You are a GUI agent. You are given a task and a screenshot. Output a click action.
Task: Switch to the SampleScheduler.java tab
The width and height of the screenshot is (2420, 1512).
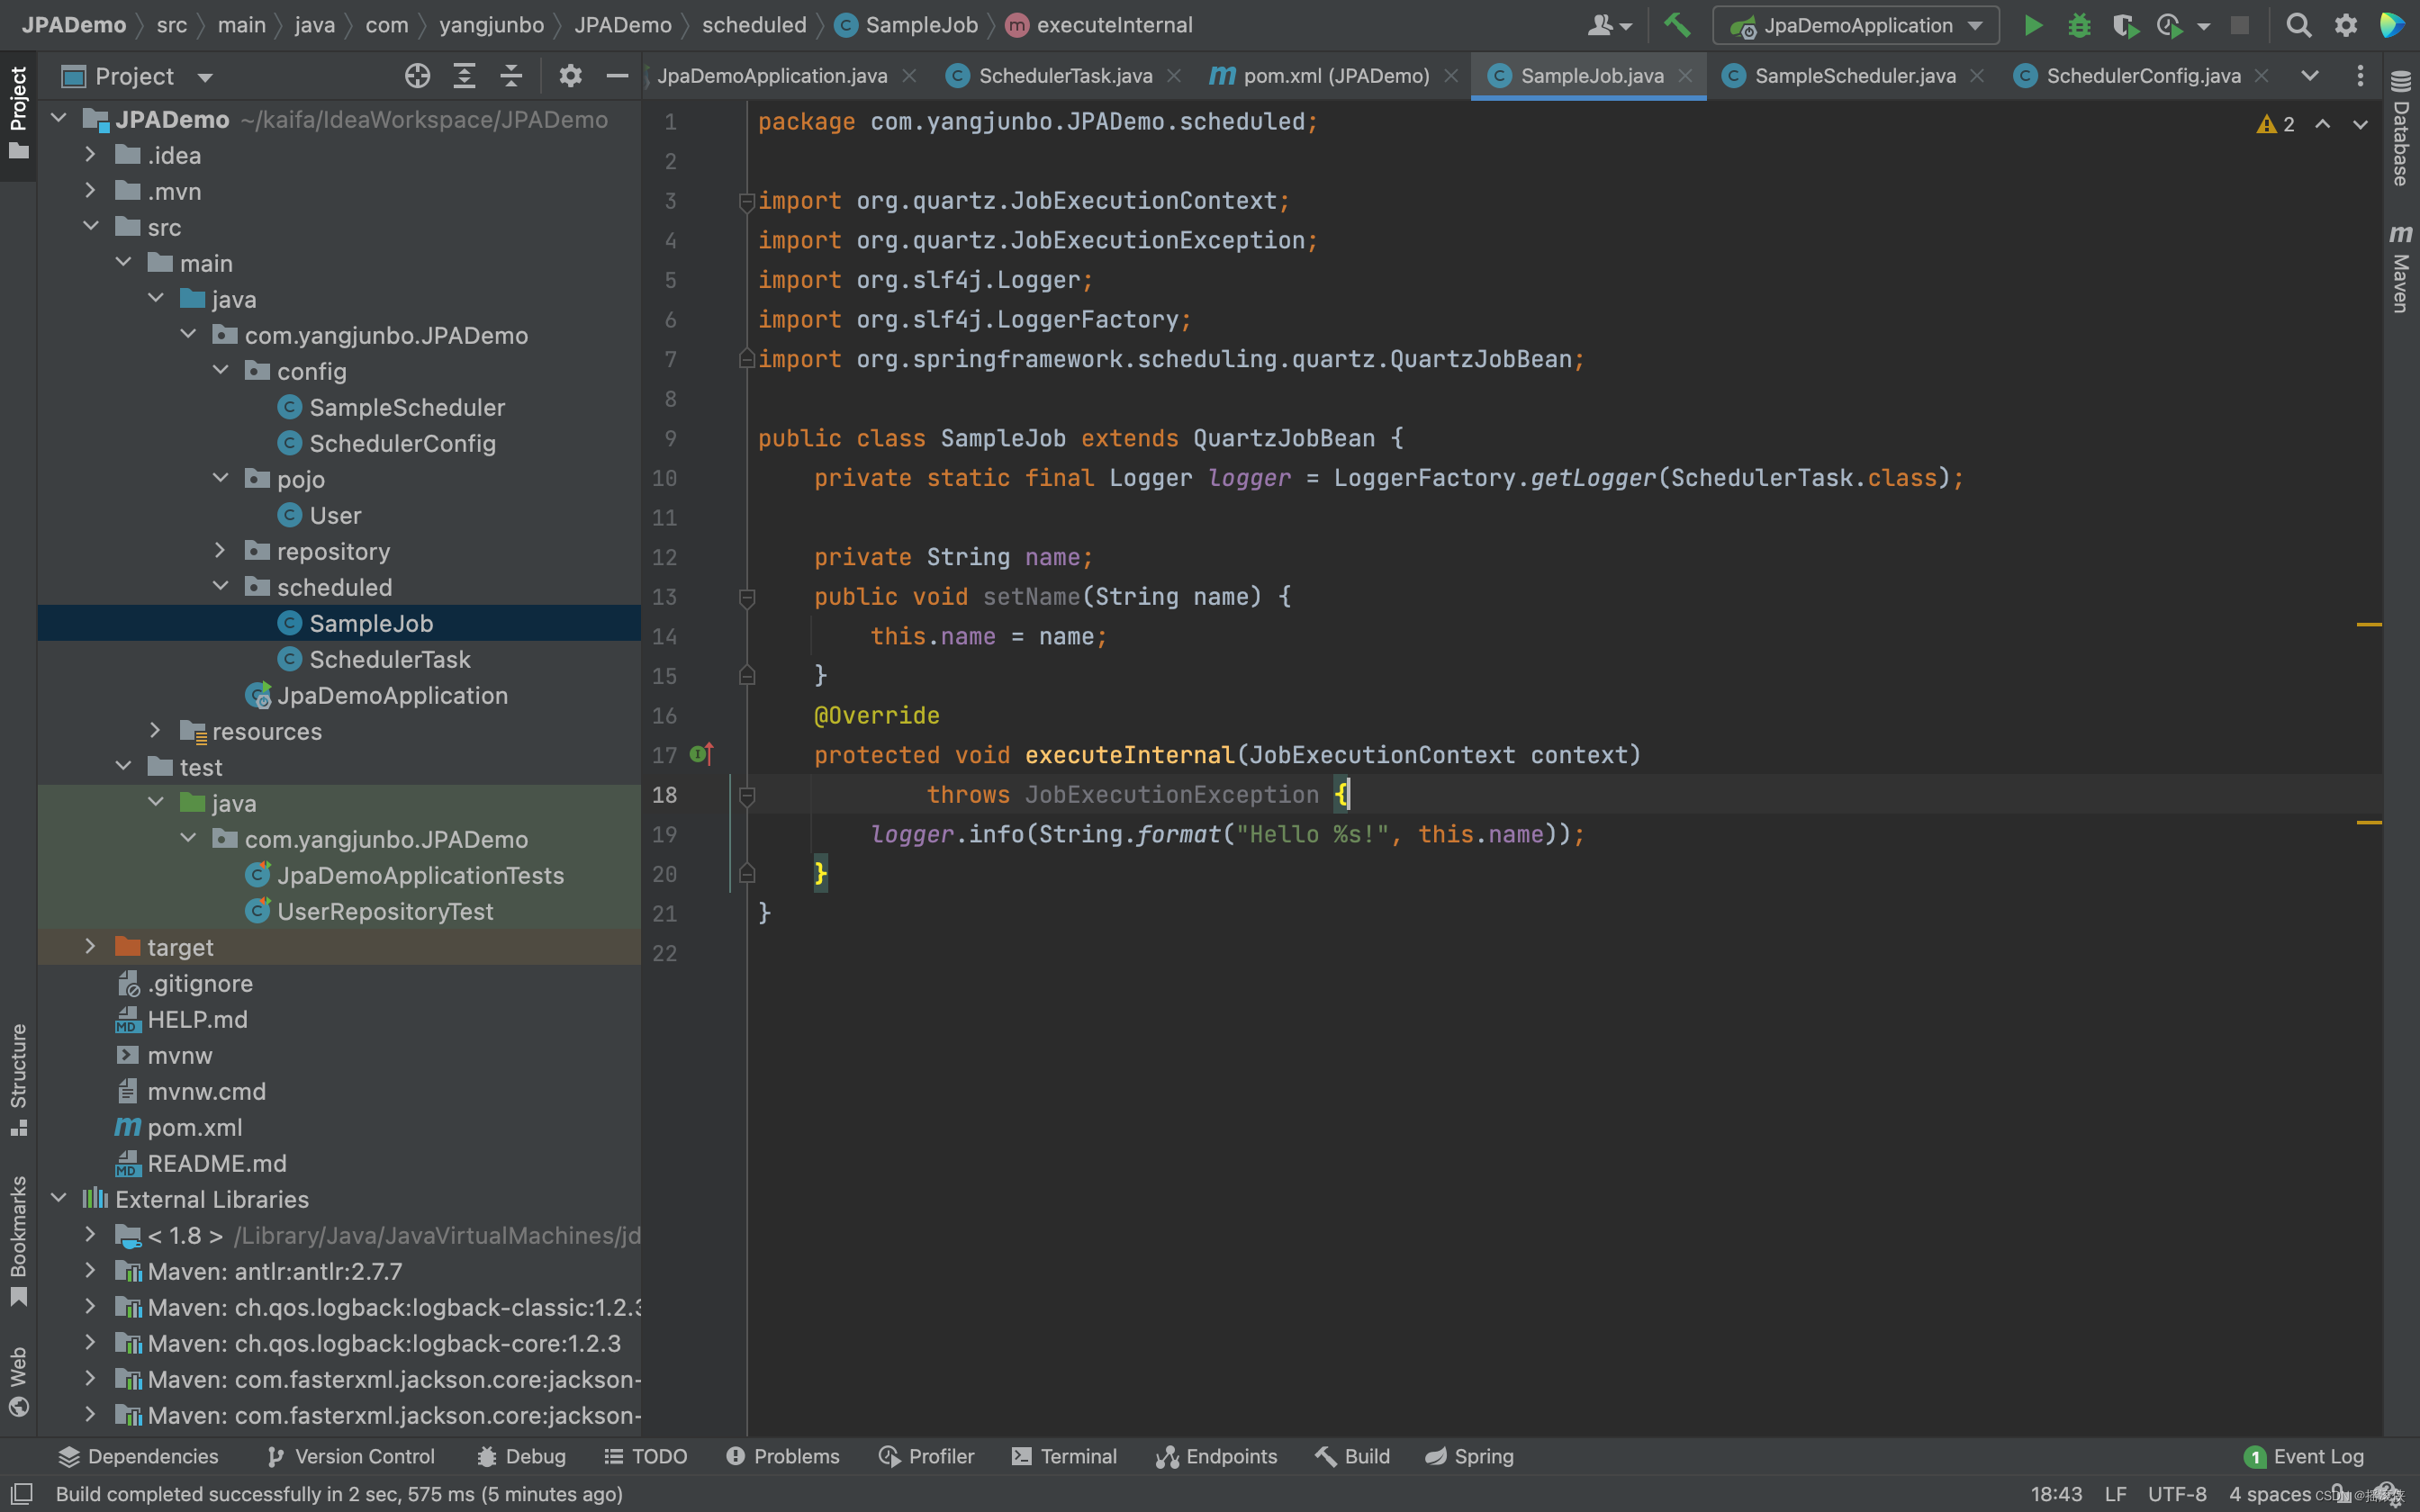pos(1850,75)
